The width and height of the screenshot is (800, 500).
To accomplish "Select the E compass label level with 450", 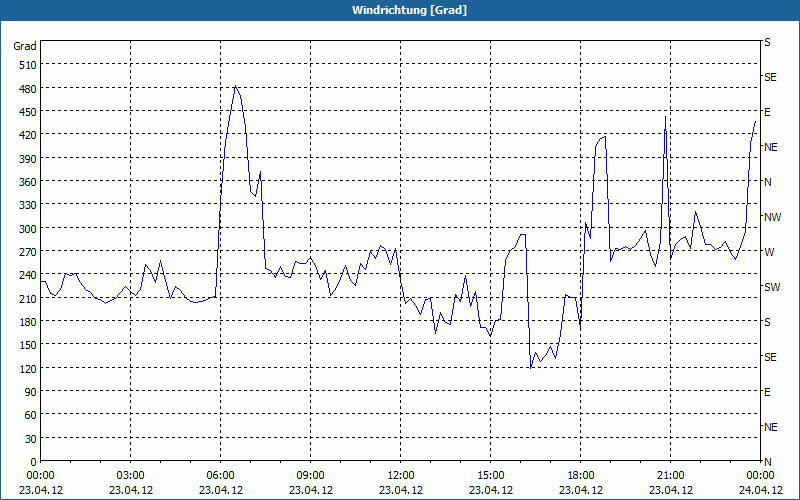I will (x=767, y=112).
